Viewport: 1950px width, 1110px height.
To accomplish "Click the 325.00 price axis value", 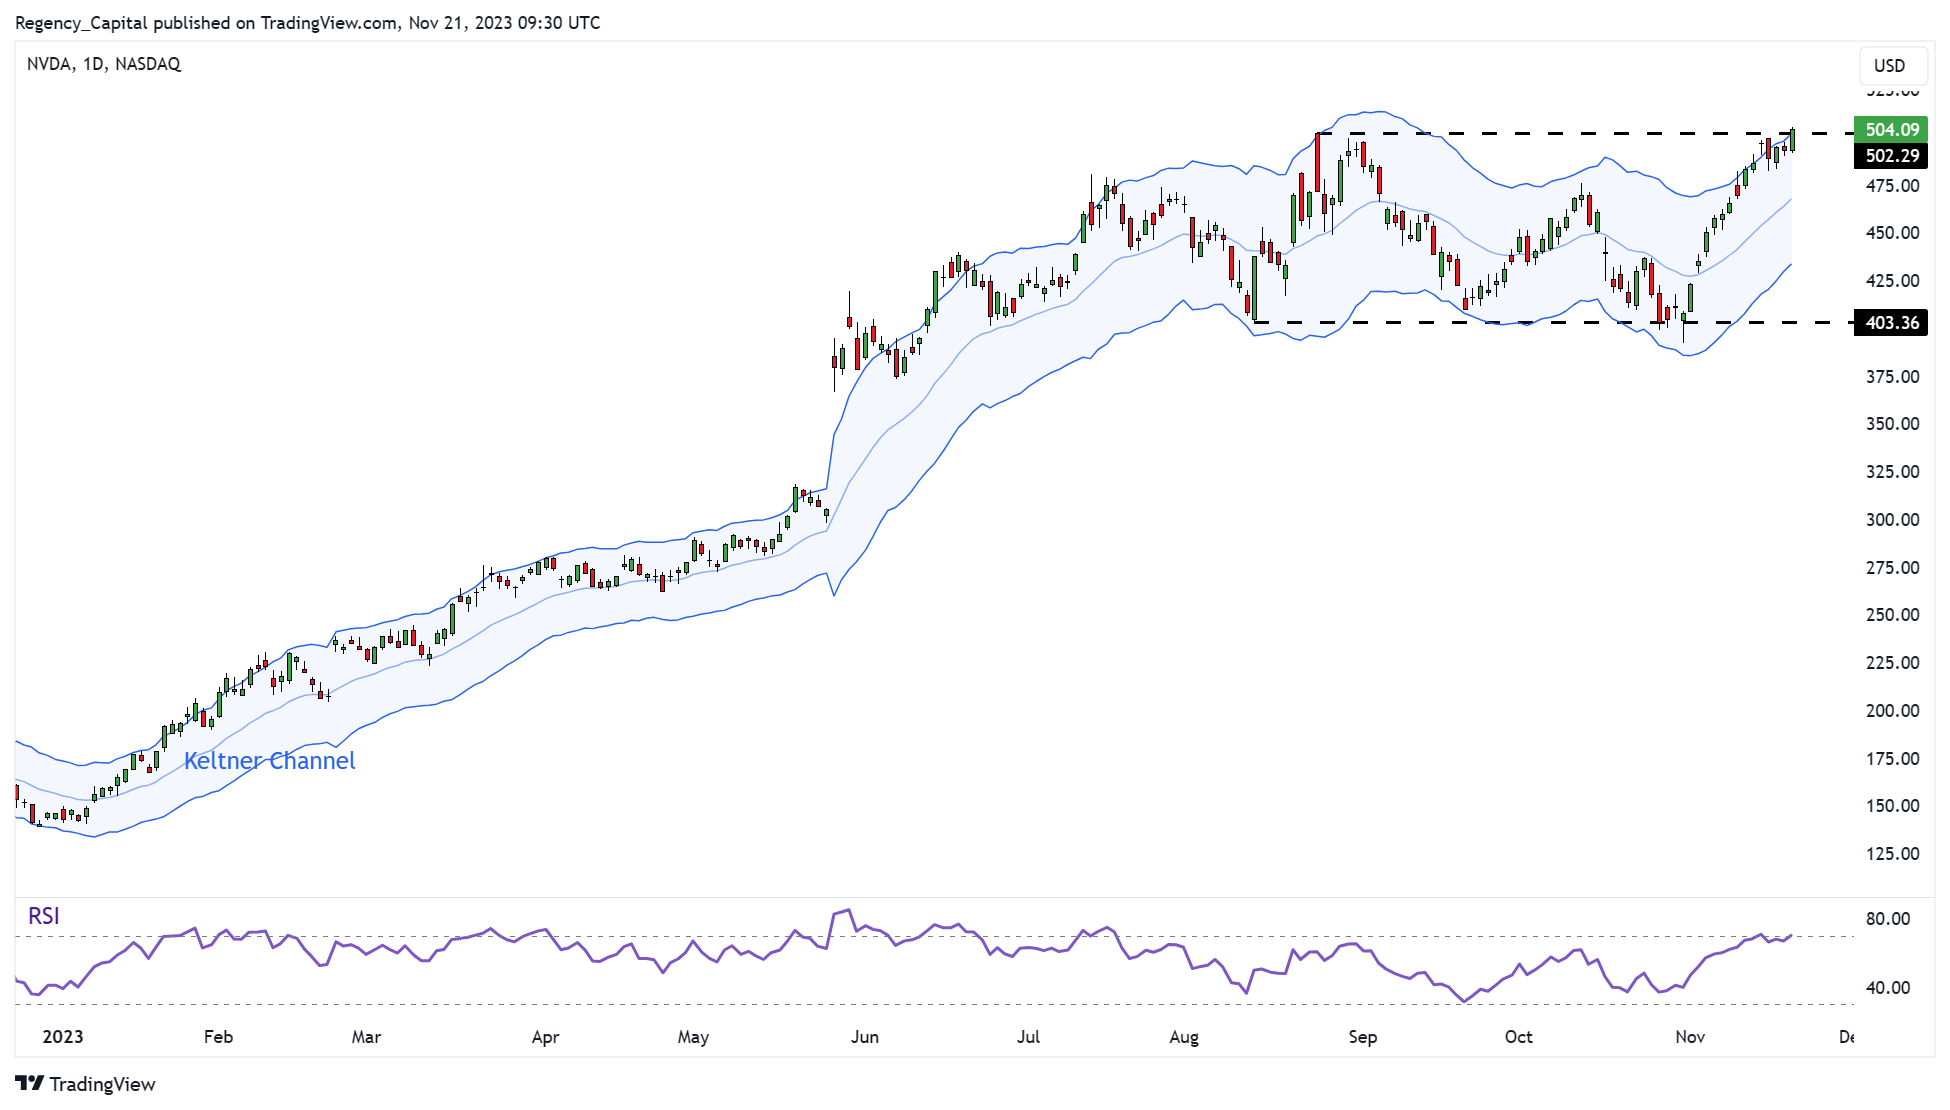I will (x=1892, y=472).
